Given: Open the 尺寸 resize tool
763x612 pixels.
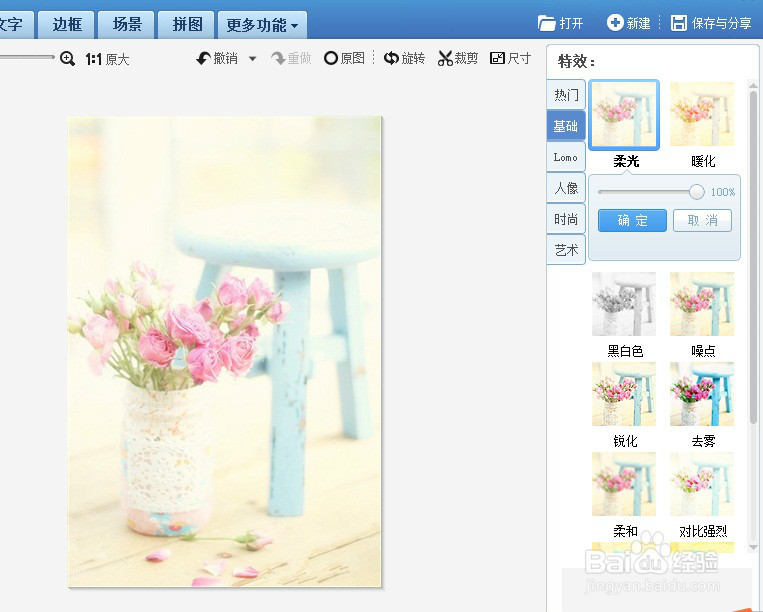Looking at the screenshot, I should click(x=510, y=59).
